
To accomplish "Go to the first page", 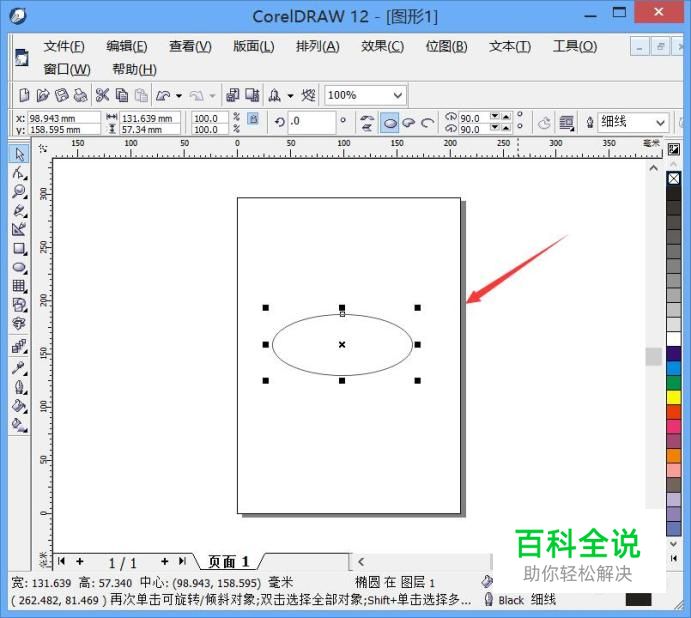I will pyautogui.click(x=61, y=561).
